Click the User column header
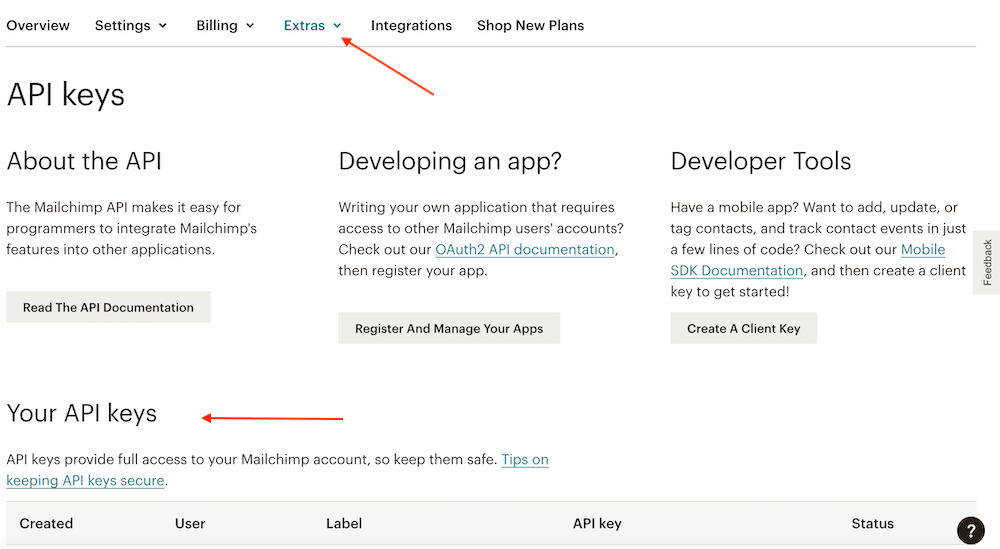 pyautogui.click(x=190, y=523)
